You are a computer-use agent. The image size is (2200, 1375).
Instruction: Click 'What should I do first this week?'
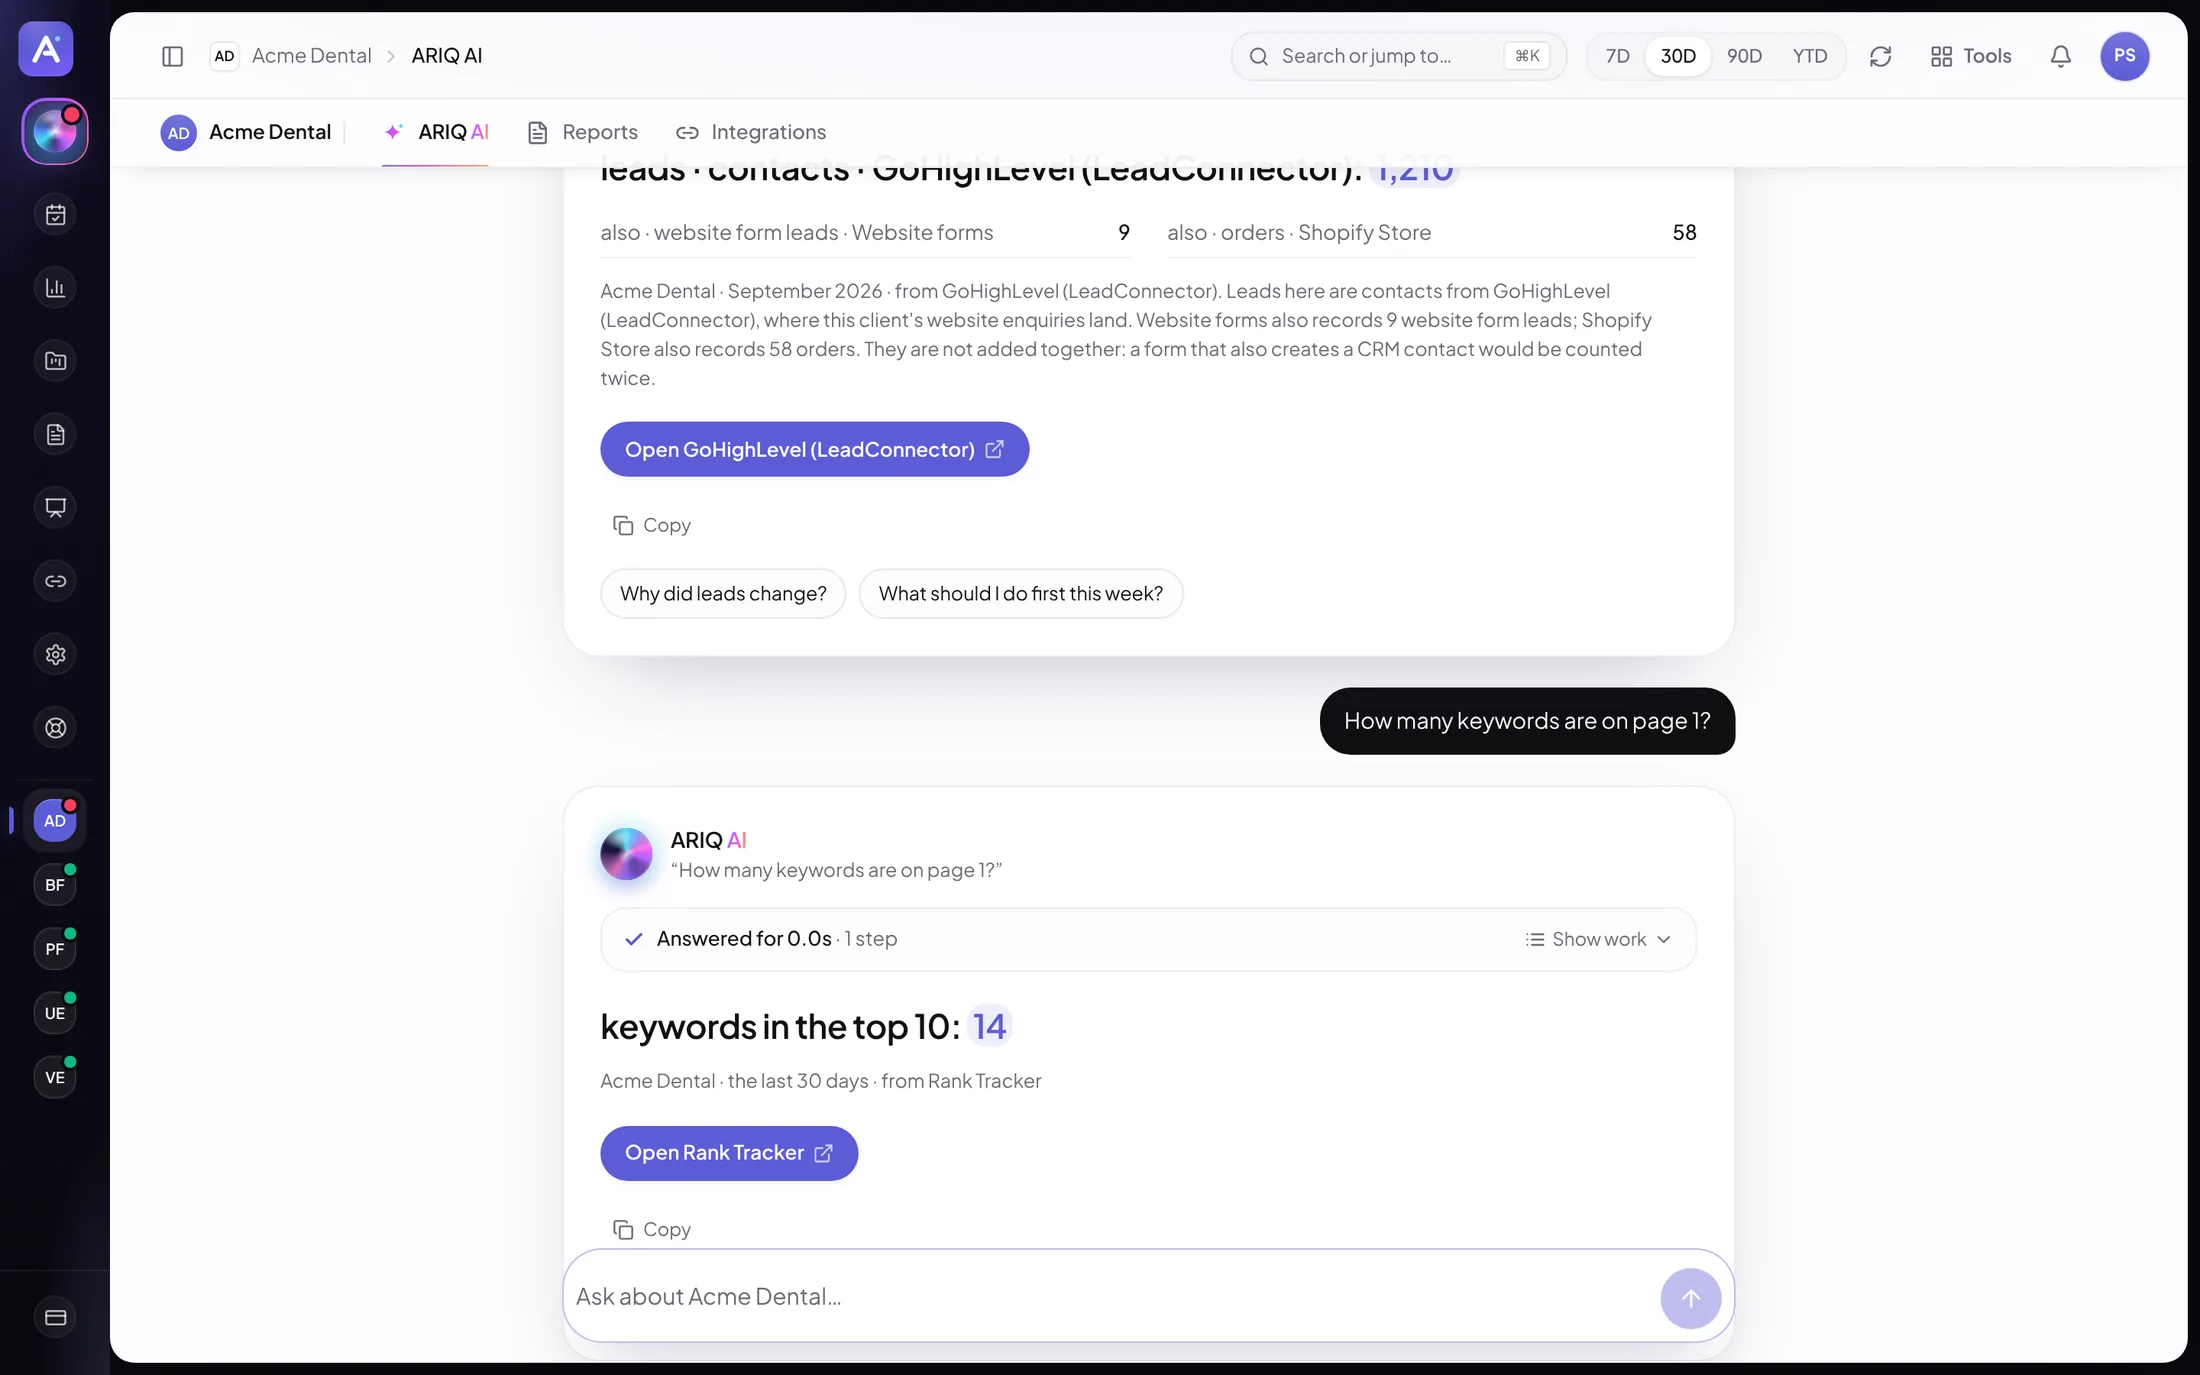(1021, 594)
